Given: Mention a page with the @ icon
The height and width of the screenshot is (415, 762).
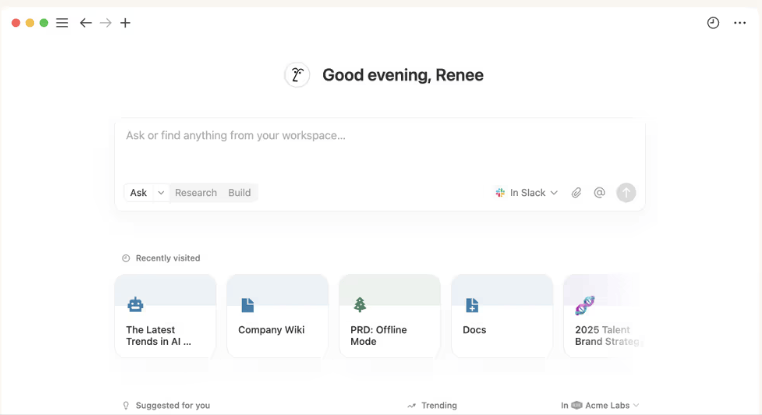Looking at the screenshot, I should pos(599,193).
